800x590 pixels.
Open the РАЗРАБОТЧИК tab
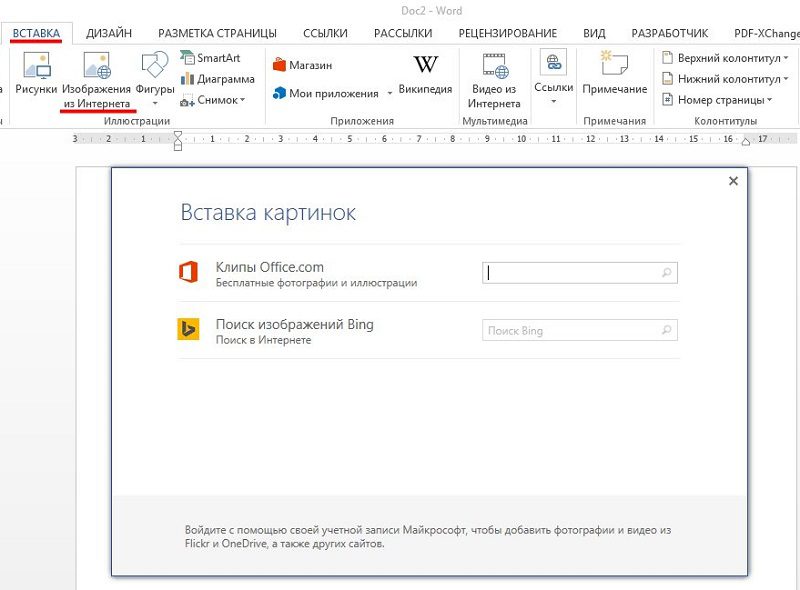coord(670,33)
